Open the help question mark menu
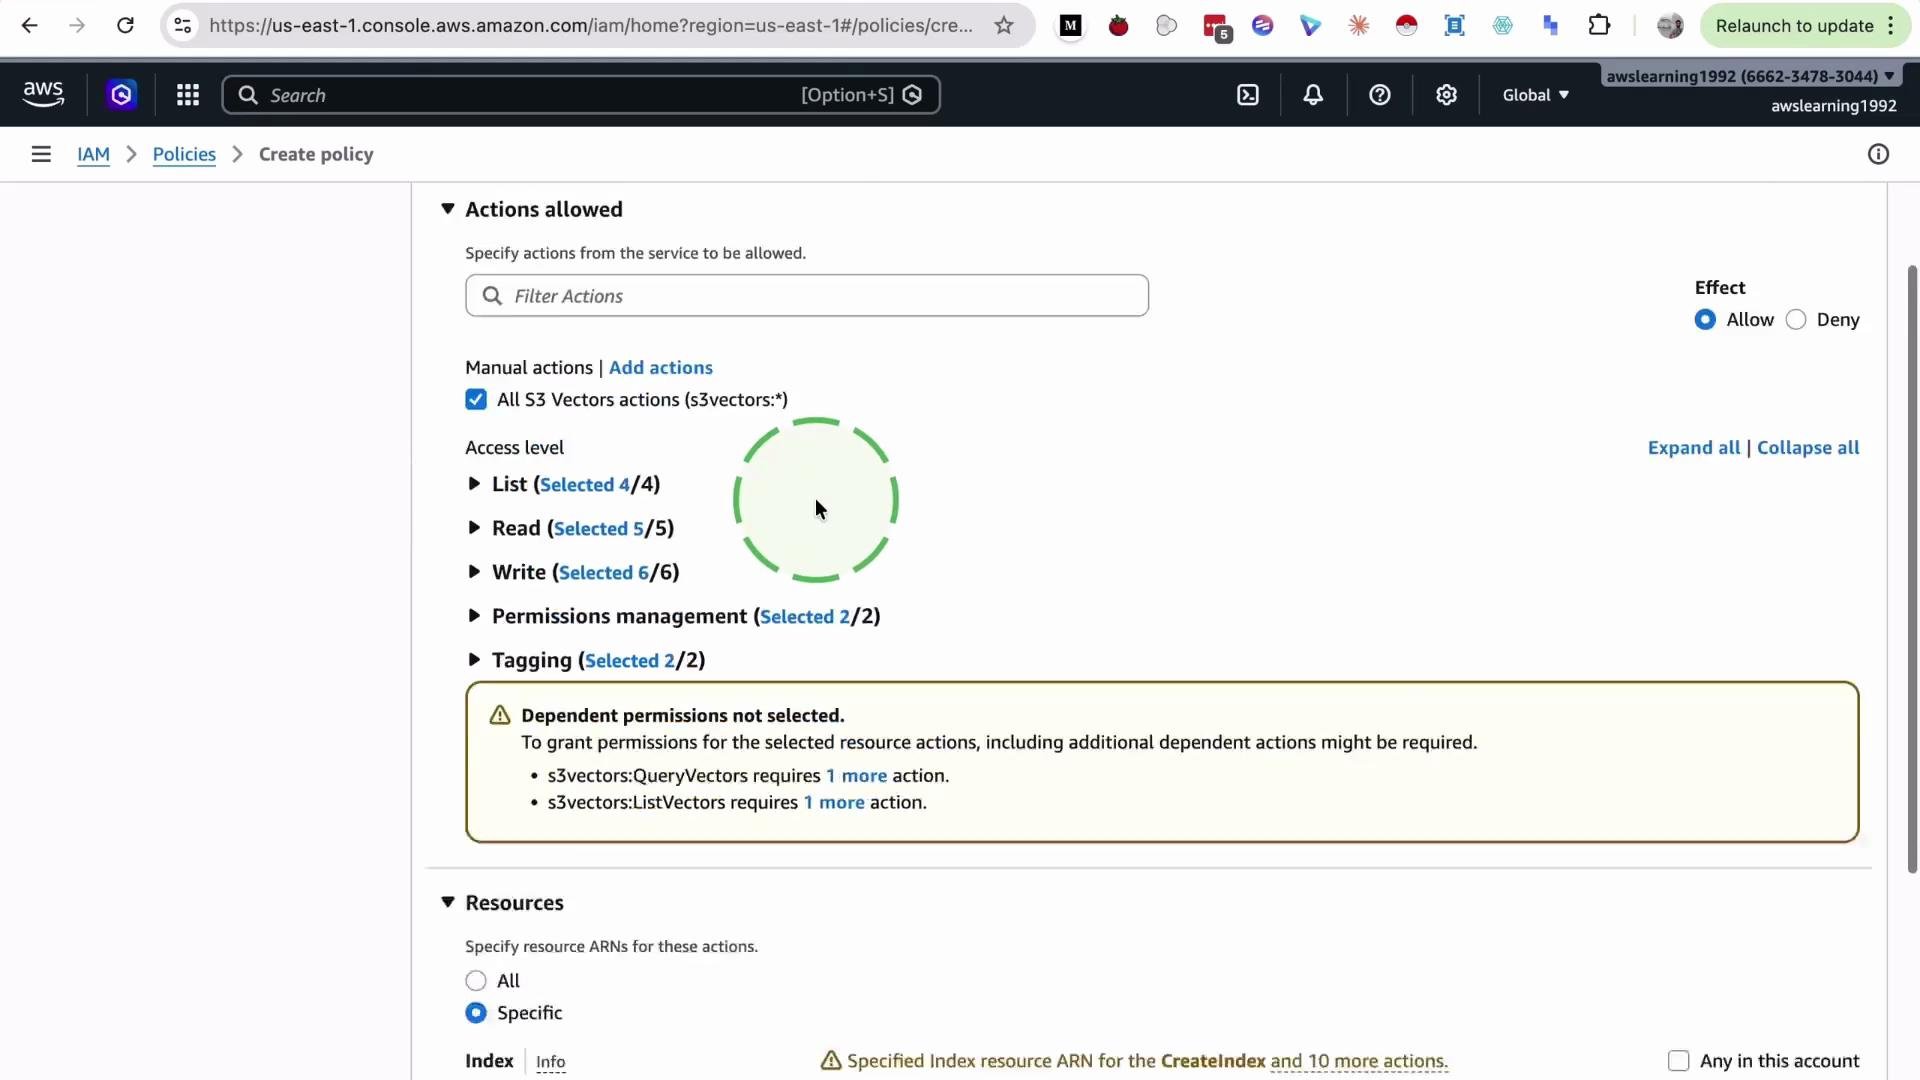This screenshot has height=1080, width=1920. (1380, 95)
